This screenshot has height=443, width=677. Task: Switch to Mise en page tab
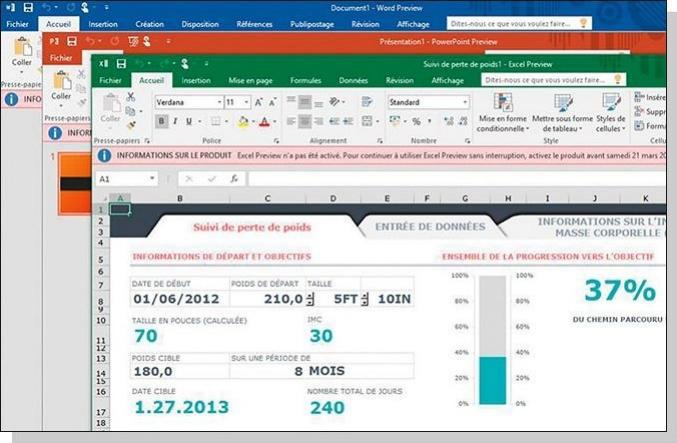(x=250, y=81)
